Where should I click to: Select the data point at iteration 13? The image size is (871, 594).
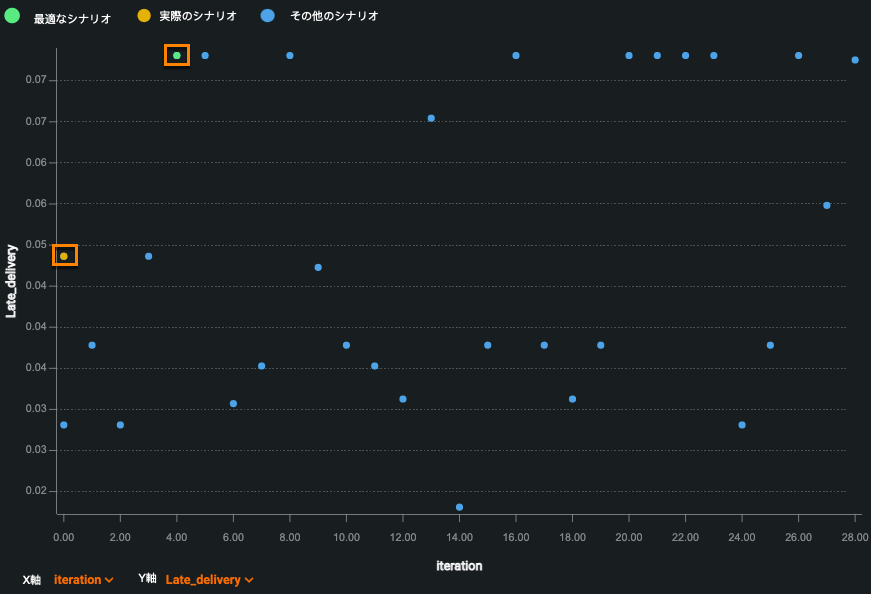tap(431, 118)
